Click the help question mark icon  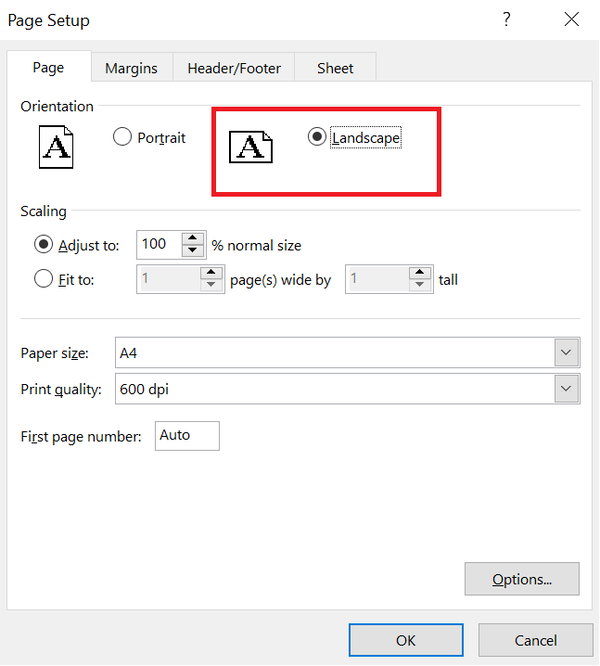coord(506,19)
